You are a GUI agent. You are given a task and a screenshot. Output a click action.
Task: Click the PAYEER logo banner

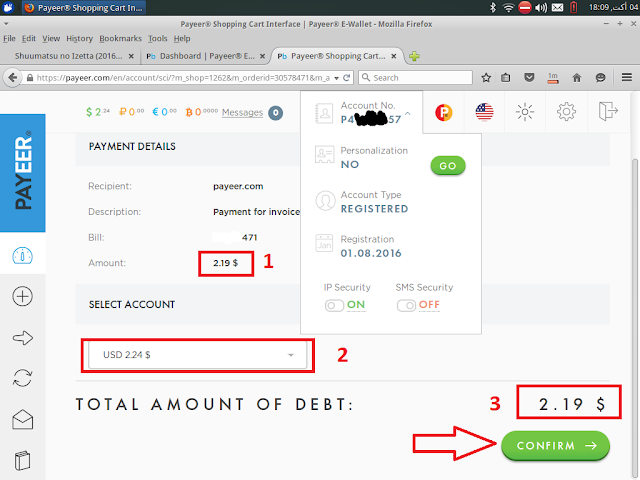(x=23, y=173)
